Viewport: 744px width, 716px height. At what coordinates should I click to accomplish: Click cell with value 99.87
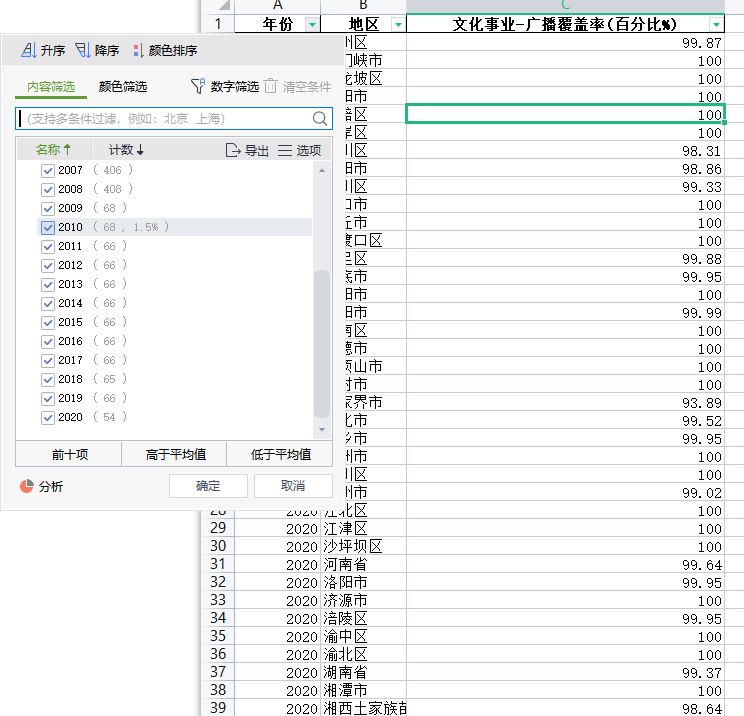[x=565, y=43]
